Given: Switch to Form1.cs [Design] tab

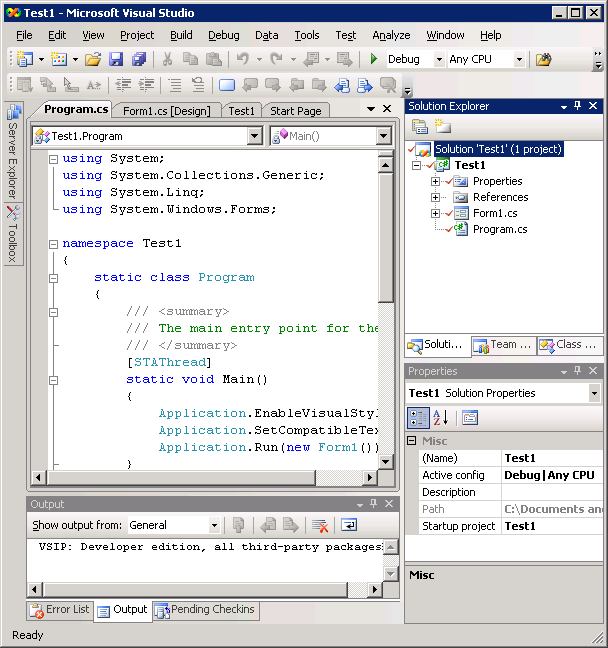Looking at the screenshot, I should 166,111.
